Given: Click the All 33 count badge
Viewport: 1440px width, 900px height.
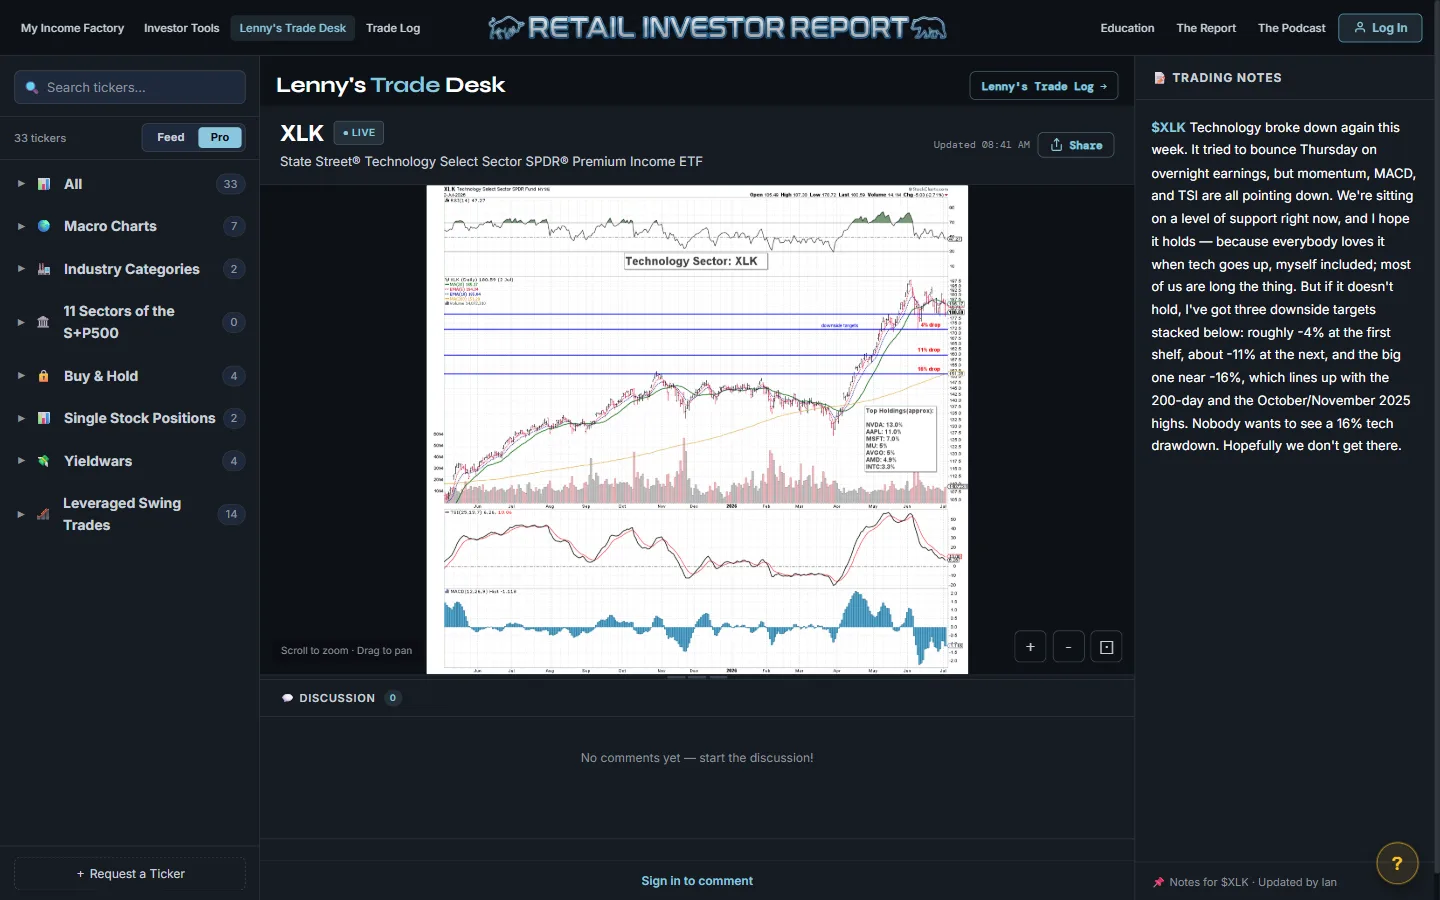Looking at the screenshot, I should click(231, 184).
